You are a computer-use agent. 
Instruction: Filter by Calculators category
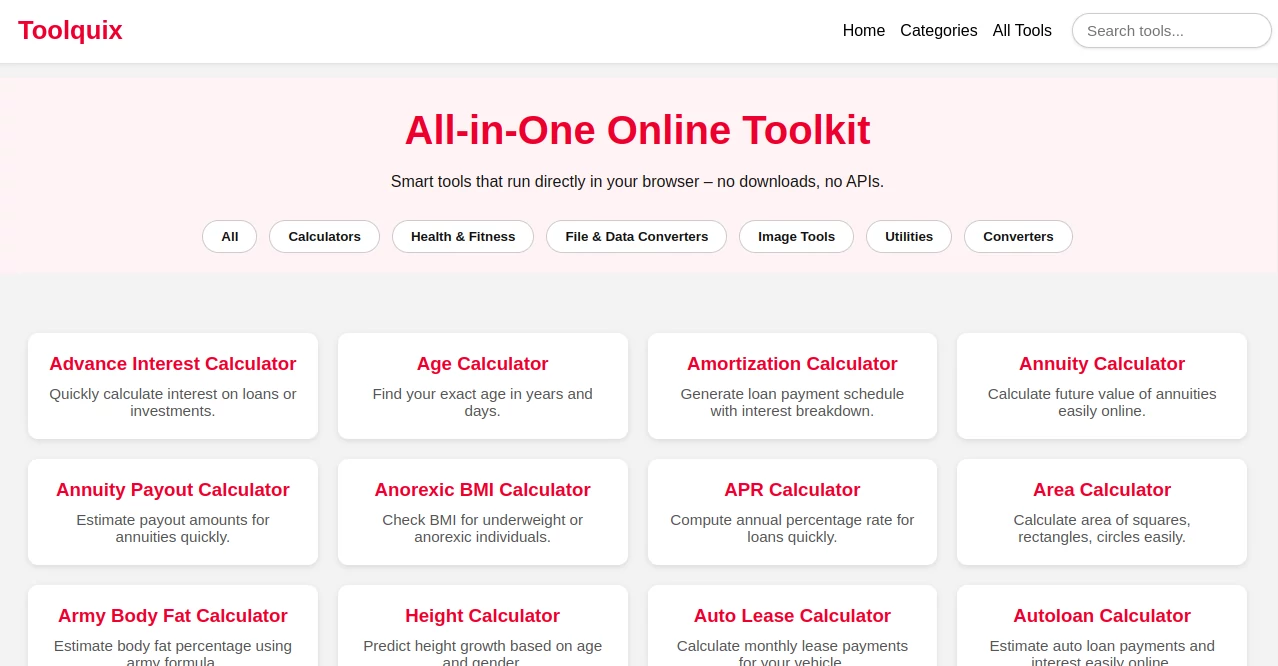coord(325,237)
